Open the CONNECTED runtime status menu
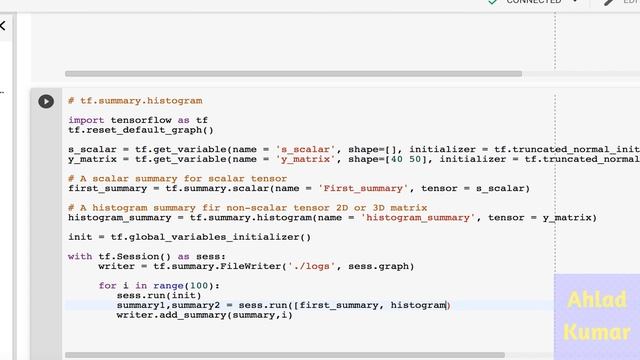640x360 pixels. pos(534,2)
